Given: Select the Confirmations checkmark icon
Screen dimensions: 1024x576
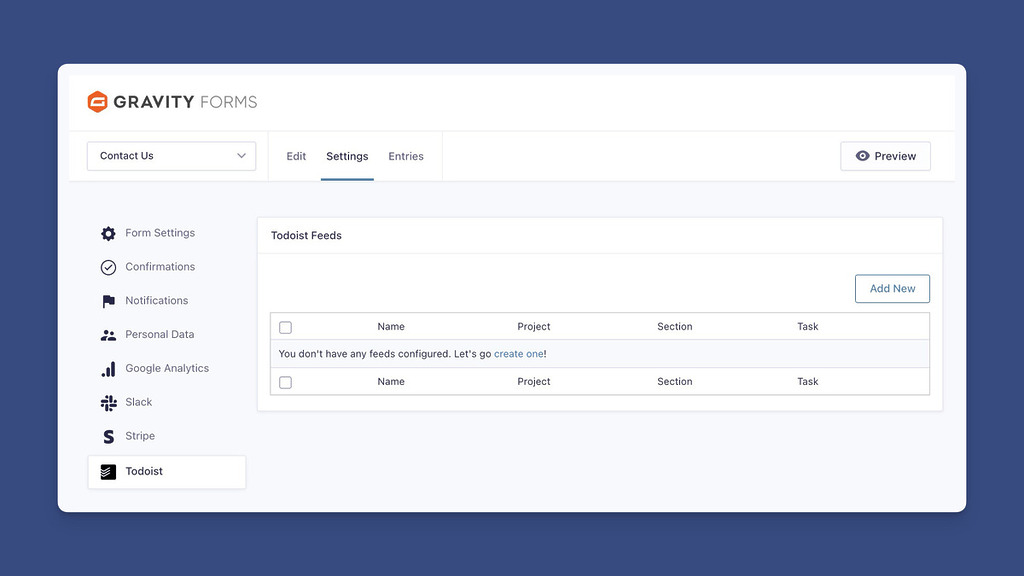Looking at the screenshot, I should tap(108, 267).
